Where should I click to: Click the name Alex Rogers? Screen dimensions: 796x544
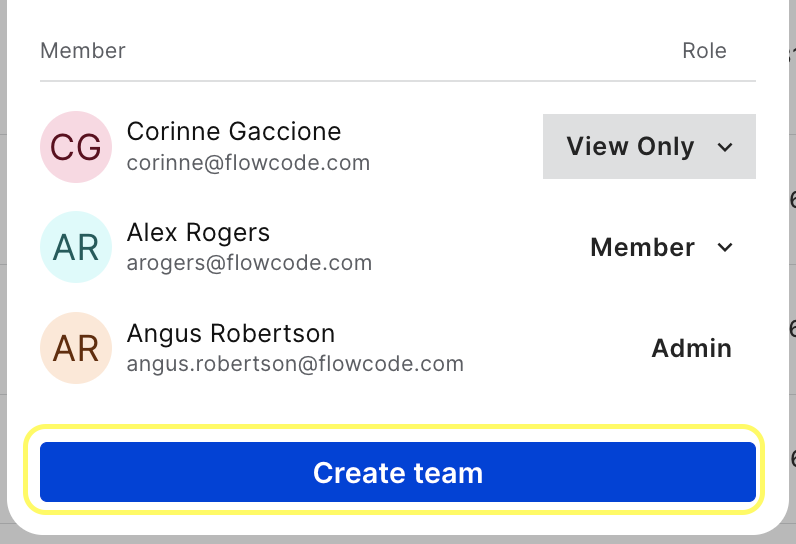(x=198, y=232)
